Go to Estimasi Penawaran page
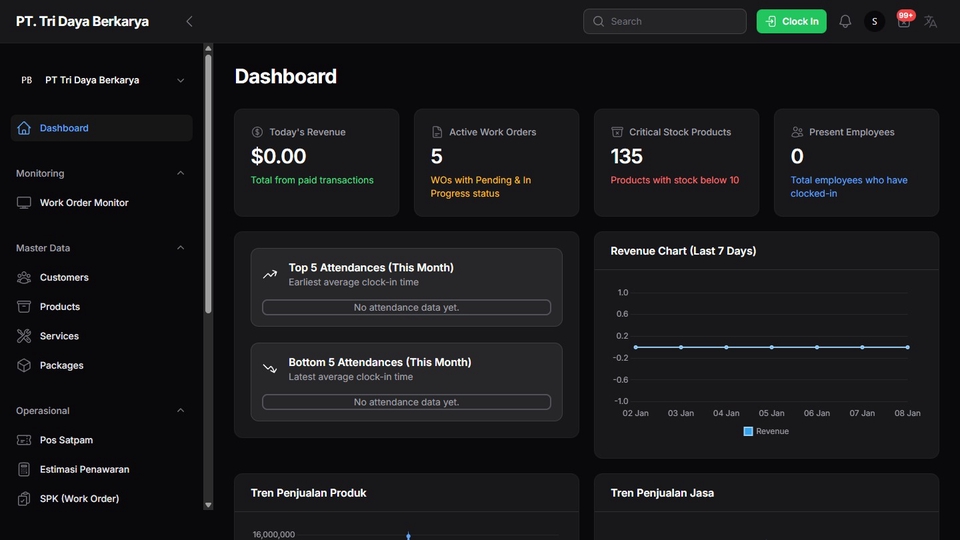This screenshot has height=540, width=960. [x=84, y=469]
